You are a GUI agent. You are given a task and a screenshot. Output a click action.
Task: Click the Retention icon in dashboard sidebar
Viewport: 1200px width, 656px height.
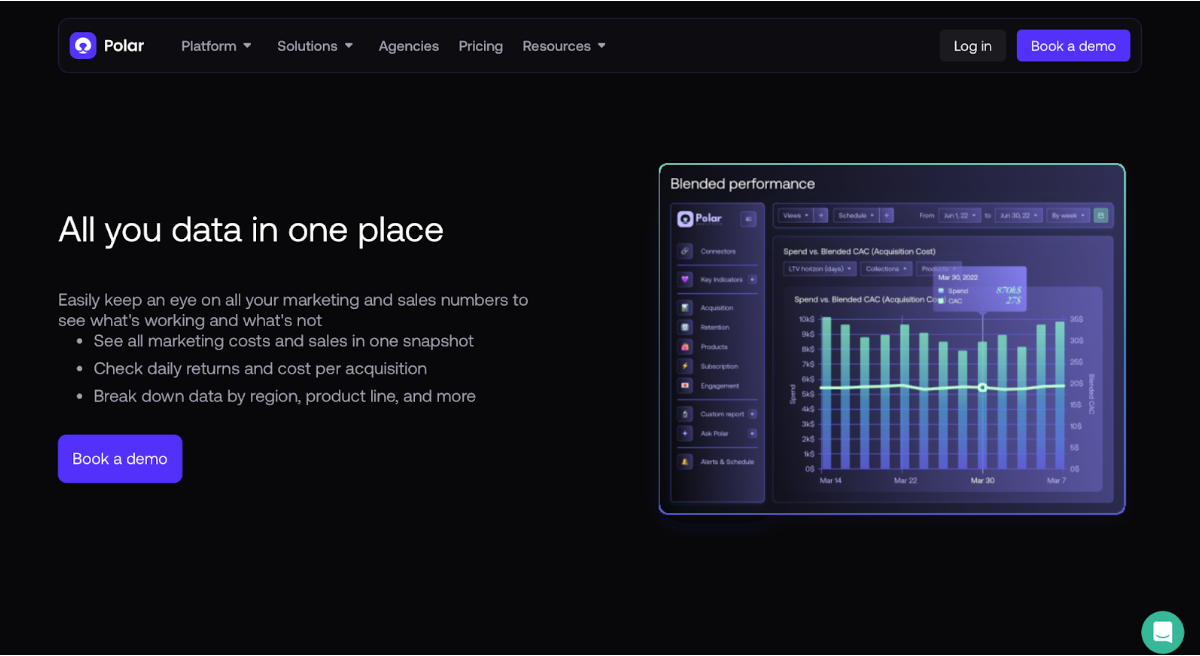(685, 327)
